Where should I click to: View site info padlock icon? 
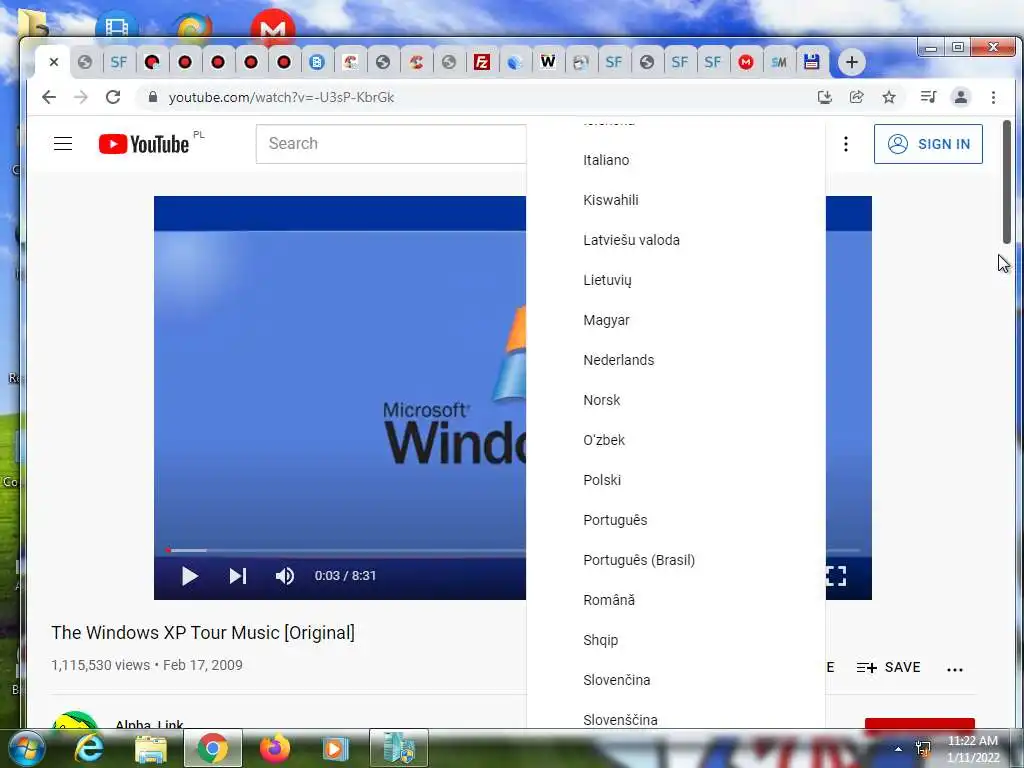click(x=153, y=97)
